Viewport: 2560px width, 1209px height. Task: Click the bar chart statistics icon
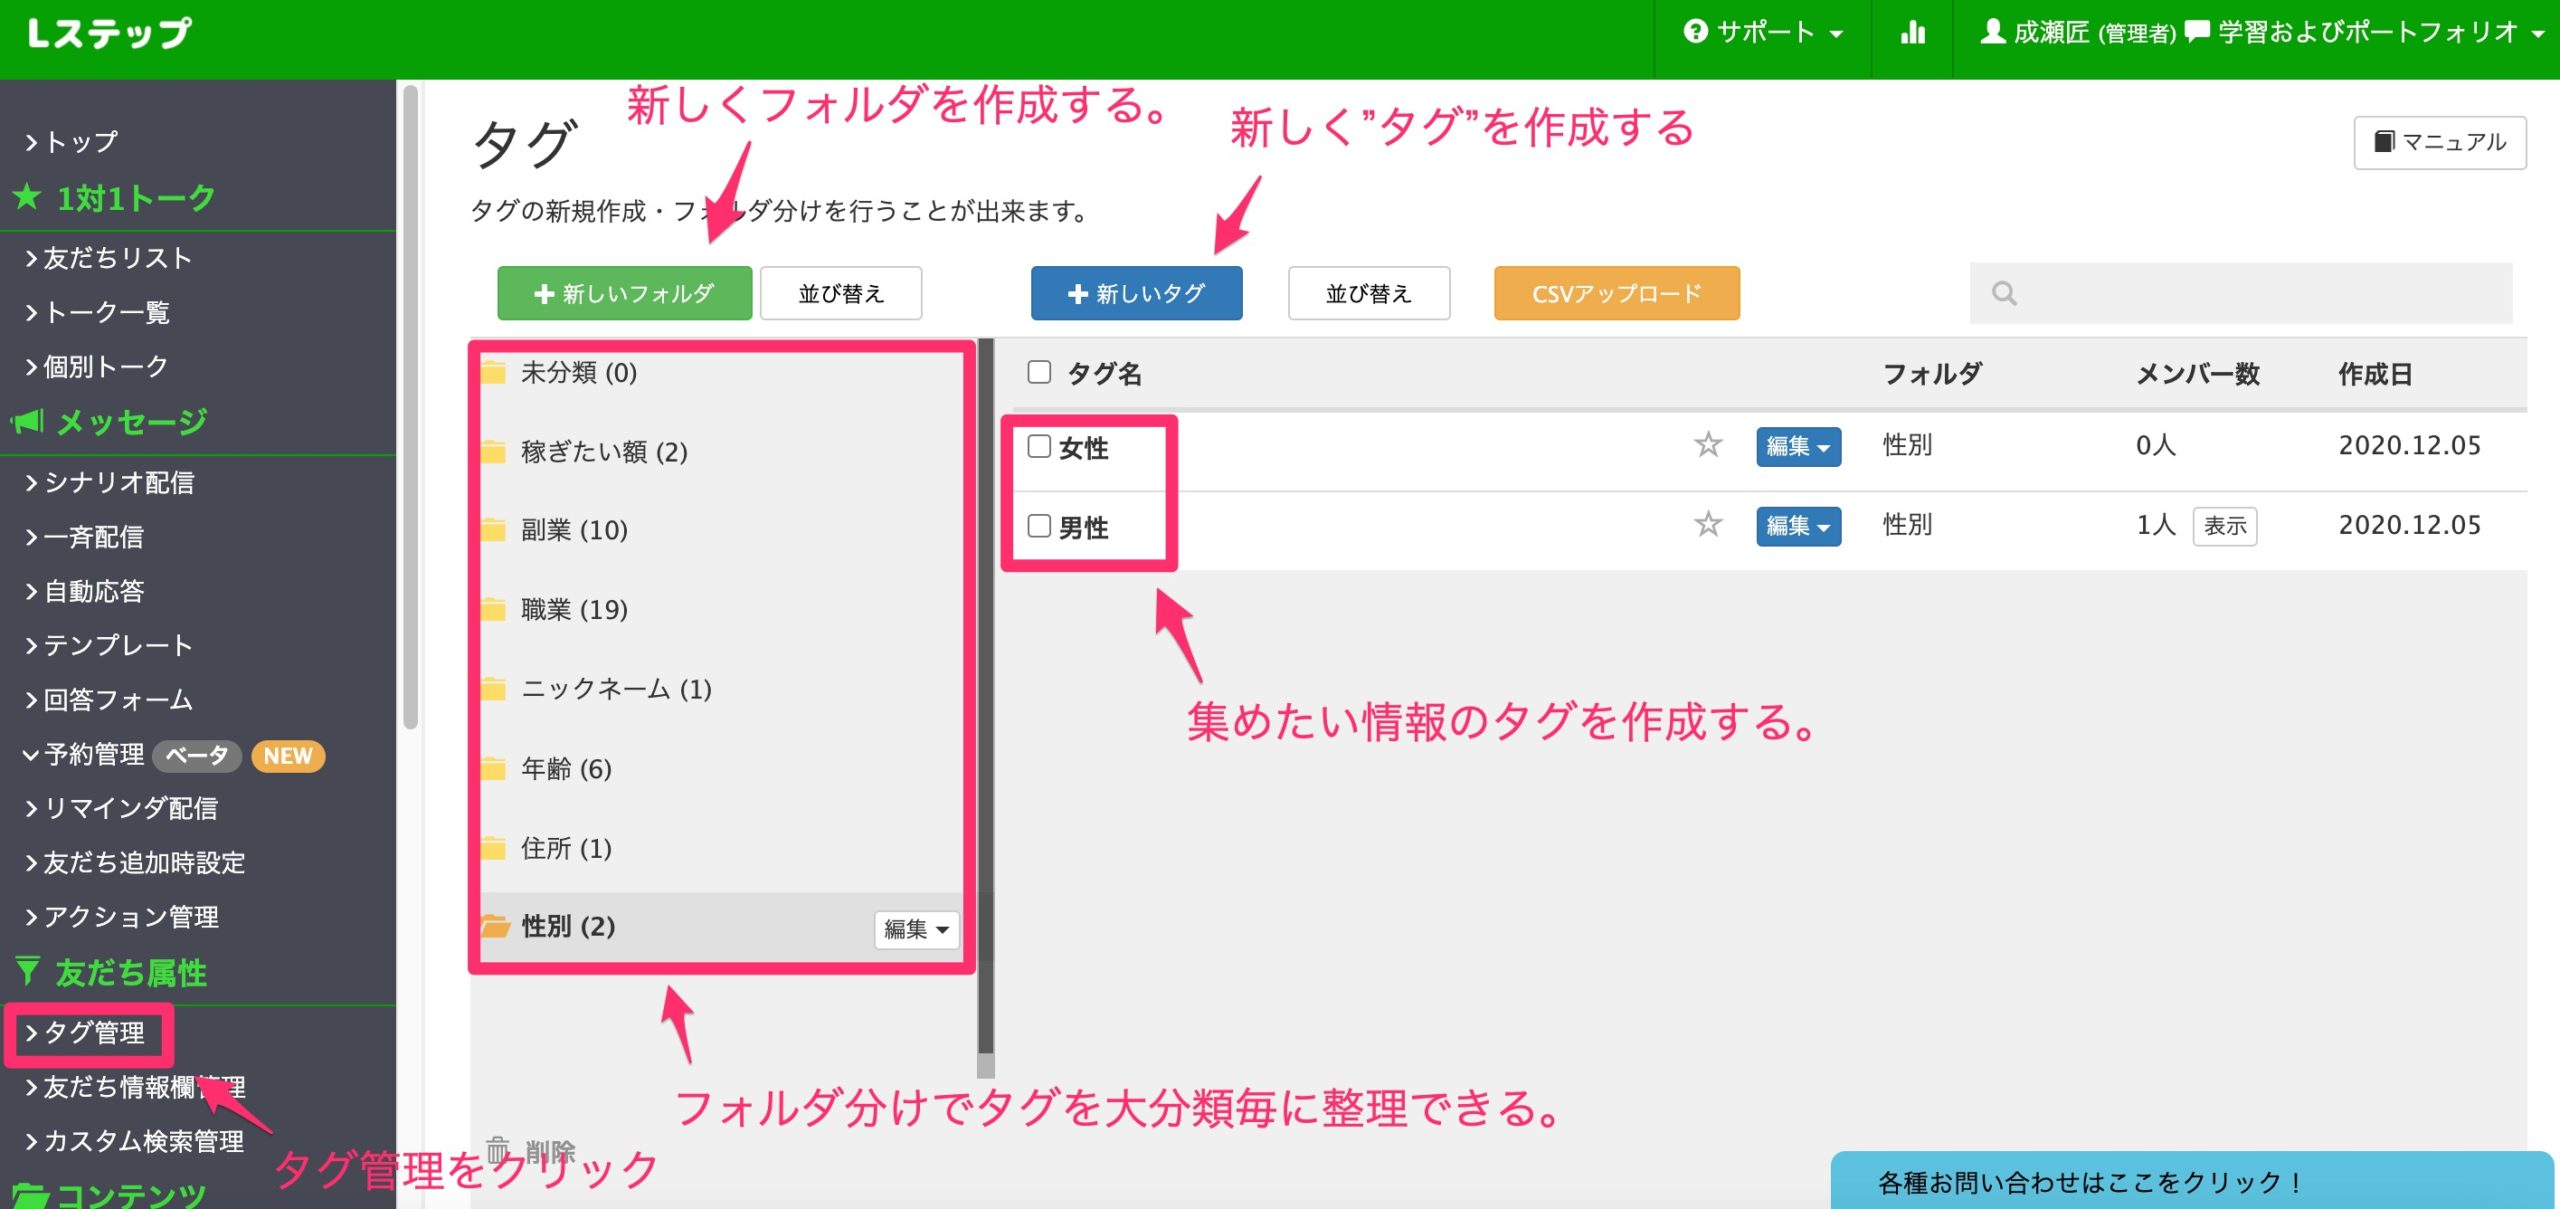[1912, 33]
